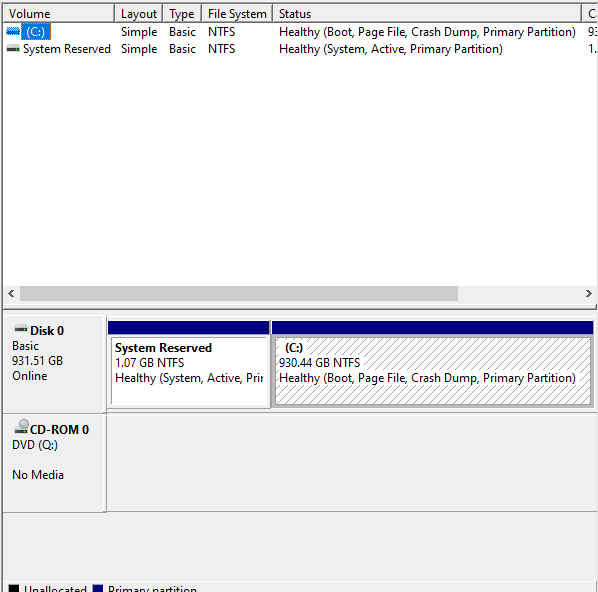Sort by the Volume column header
Screen dimensions: 598x592
click(x=59, y=14)
